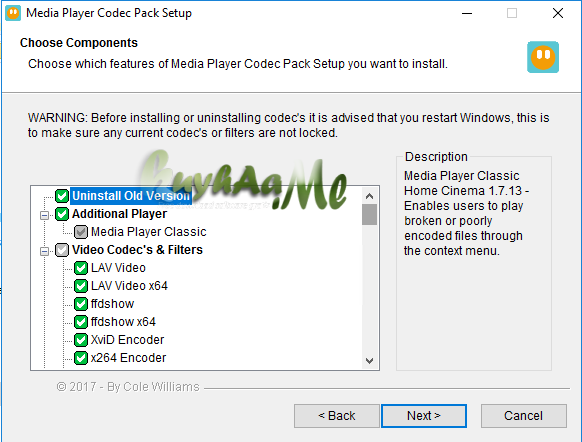This screenshot has height=442, width=582.
Task: Uncheck the LAV Video x64 checkbox
Action: click(x=81, y=286)
